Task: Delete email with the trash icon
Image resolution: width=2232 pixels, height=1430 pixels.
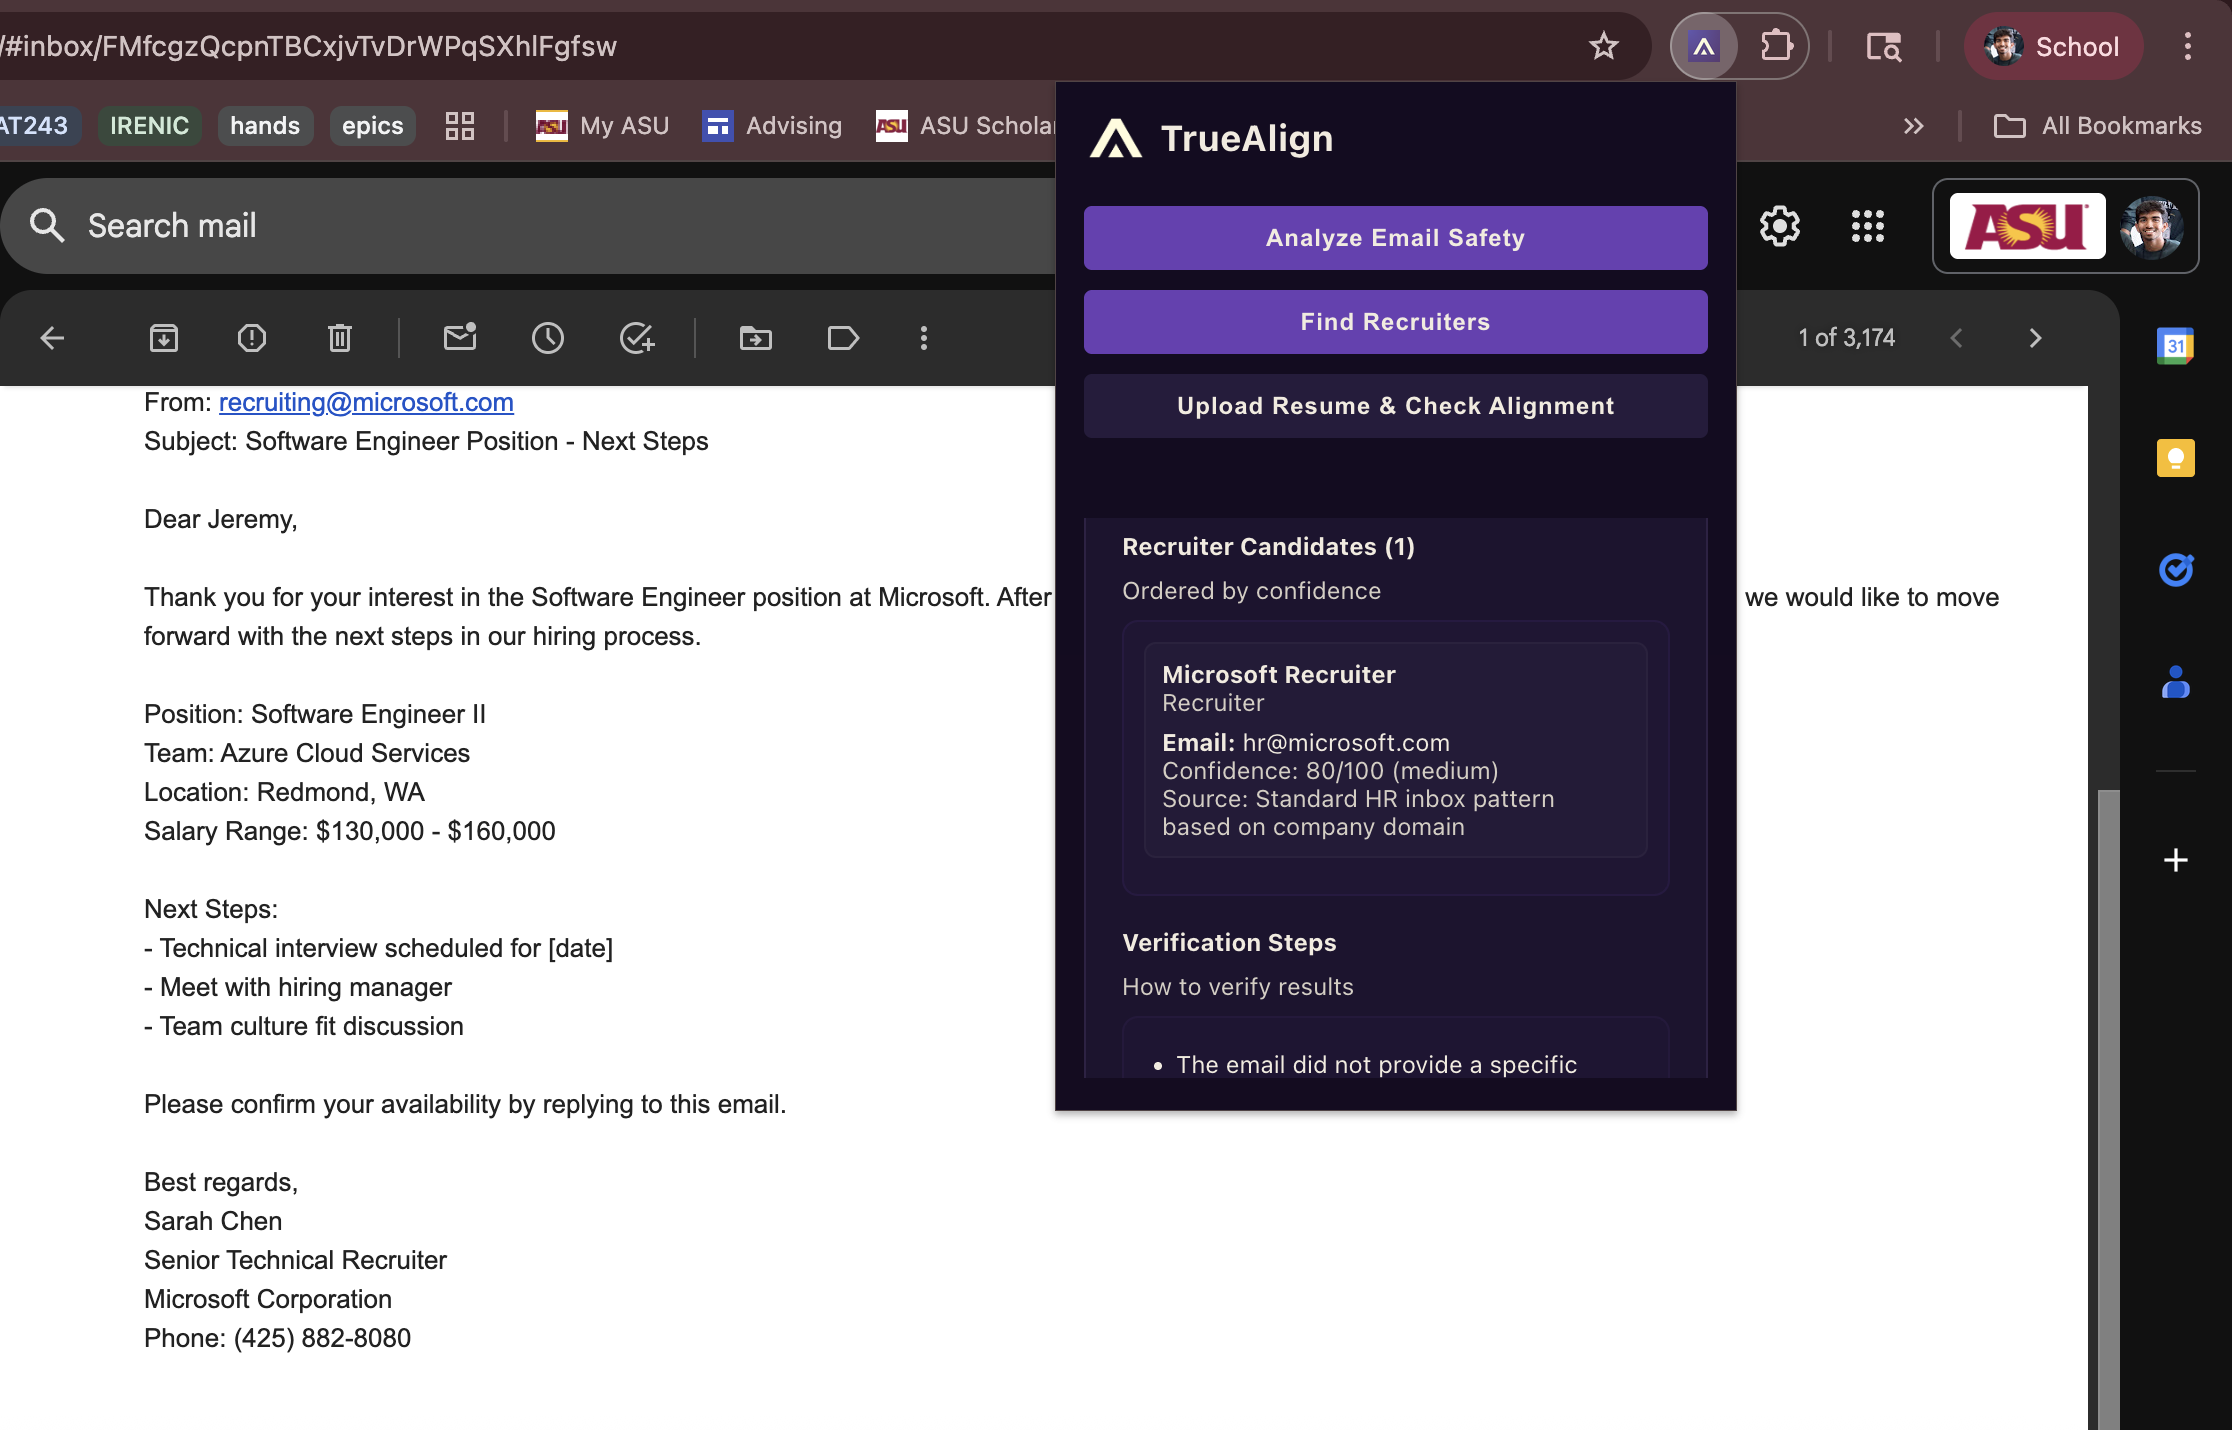Action: [340, 338]
